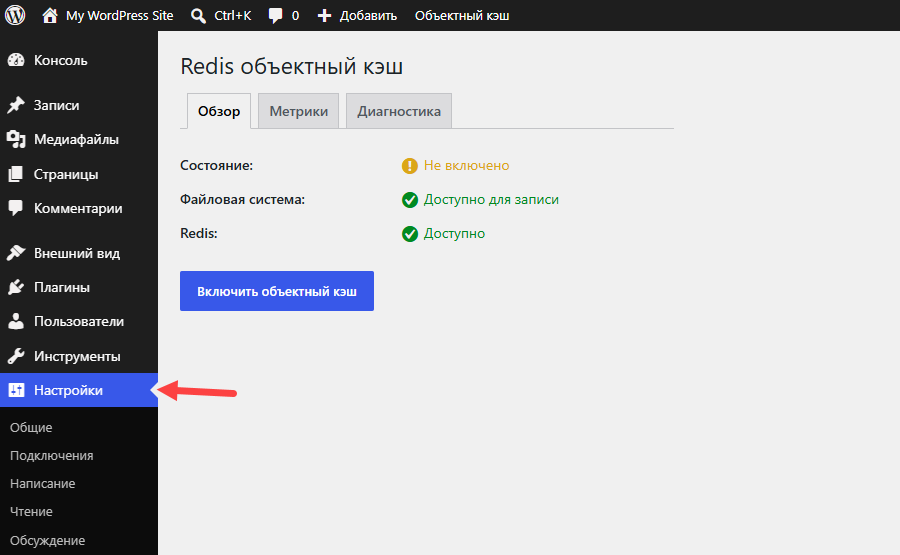The width and height of the screenshot is (900, 555).
Task: Click the Состояние: label
Action: (216, 165)
